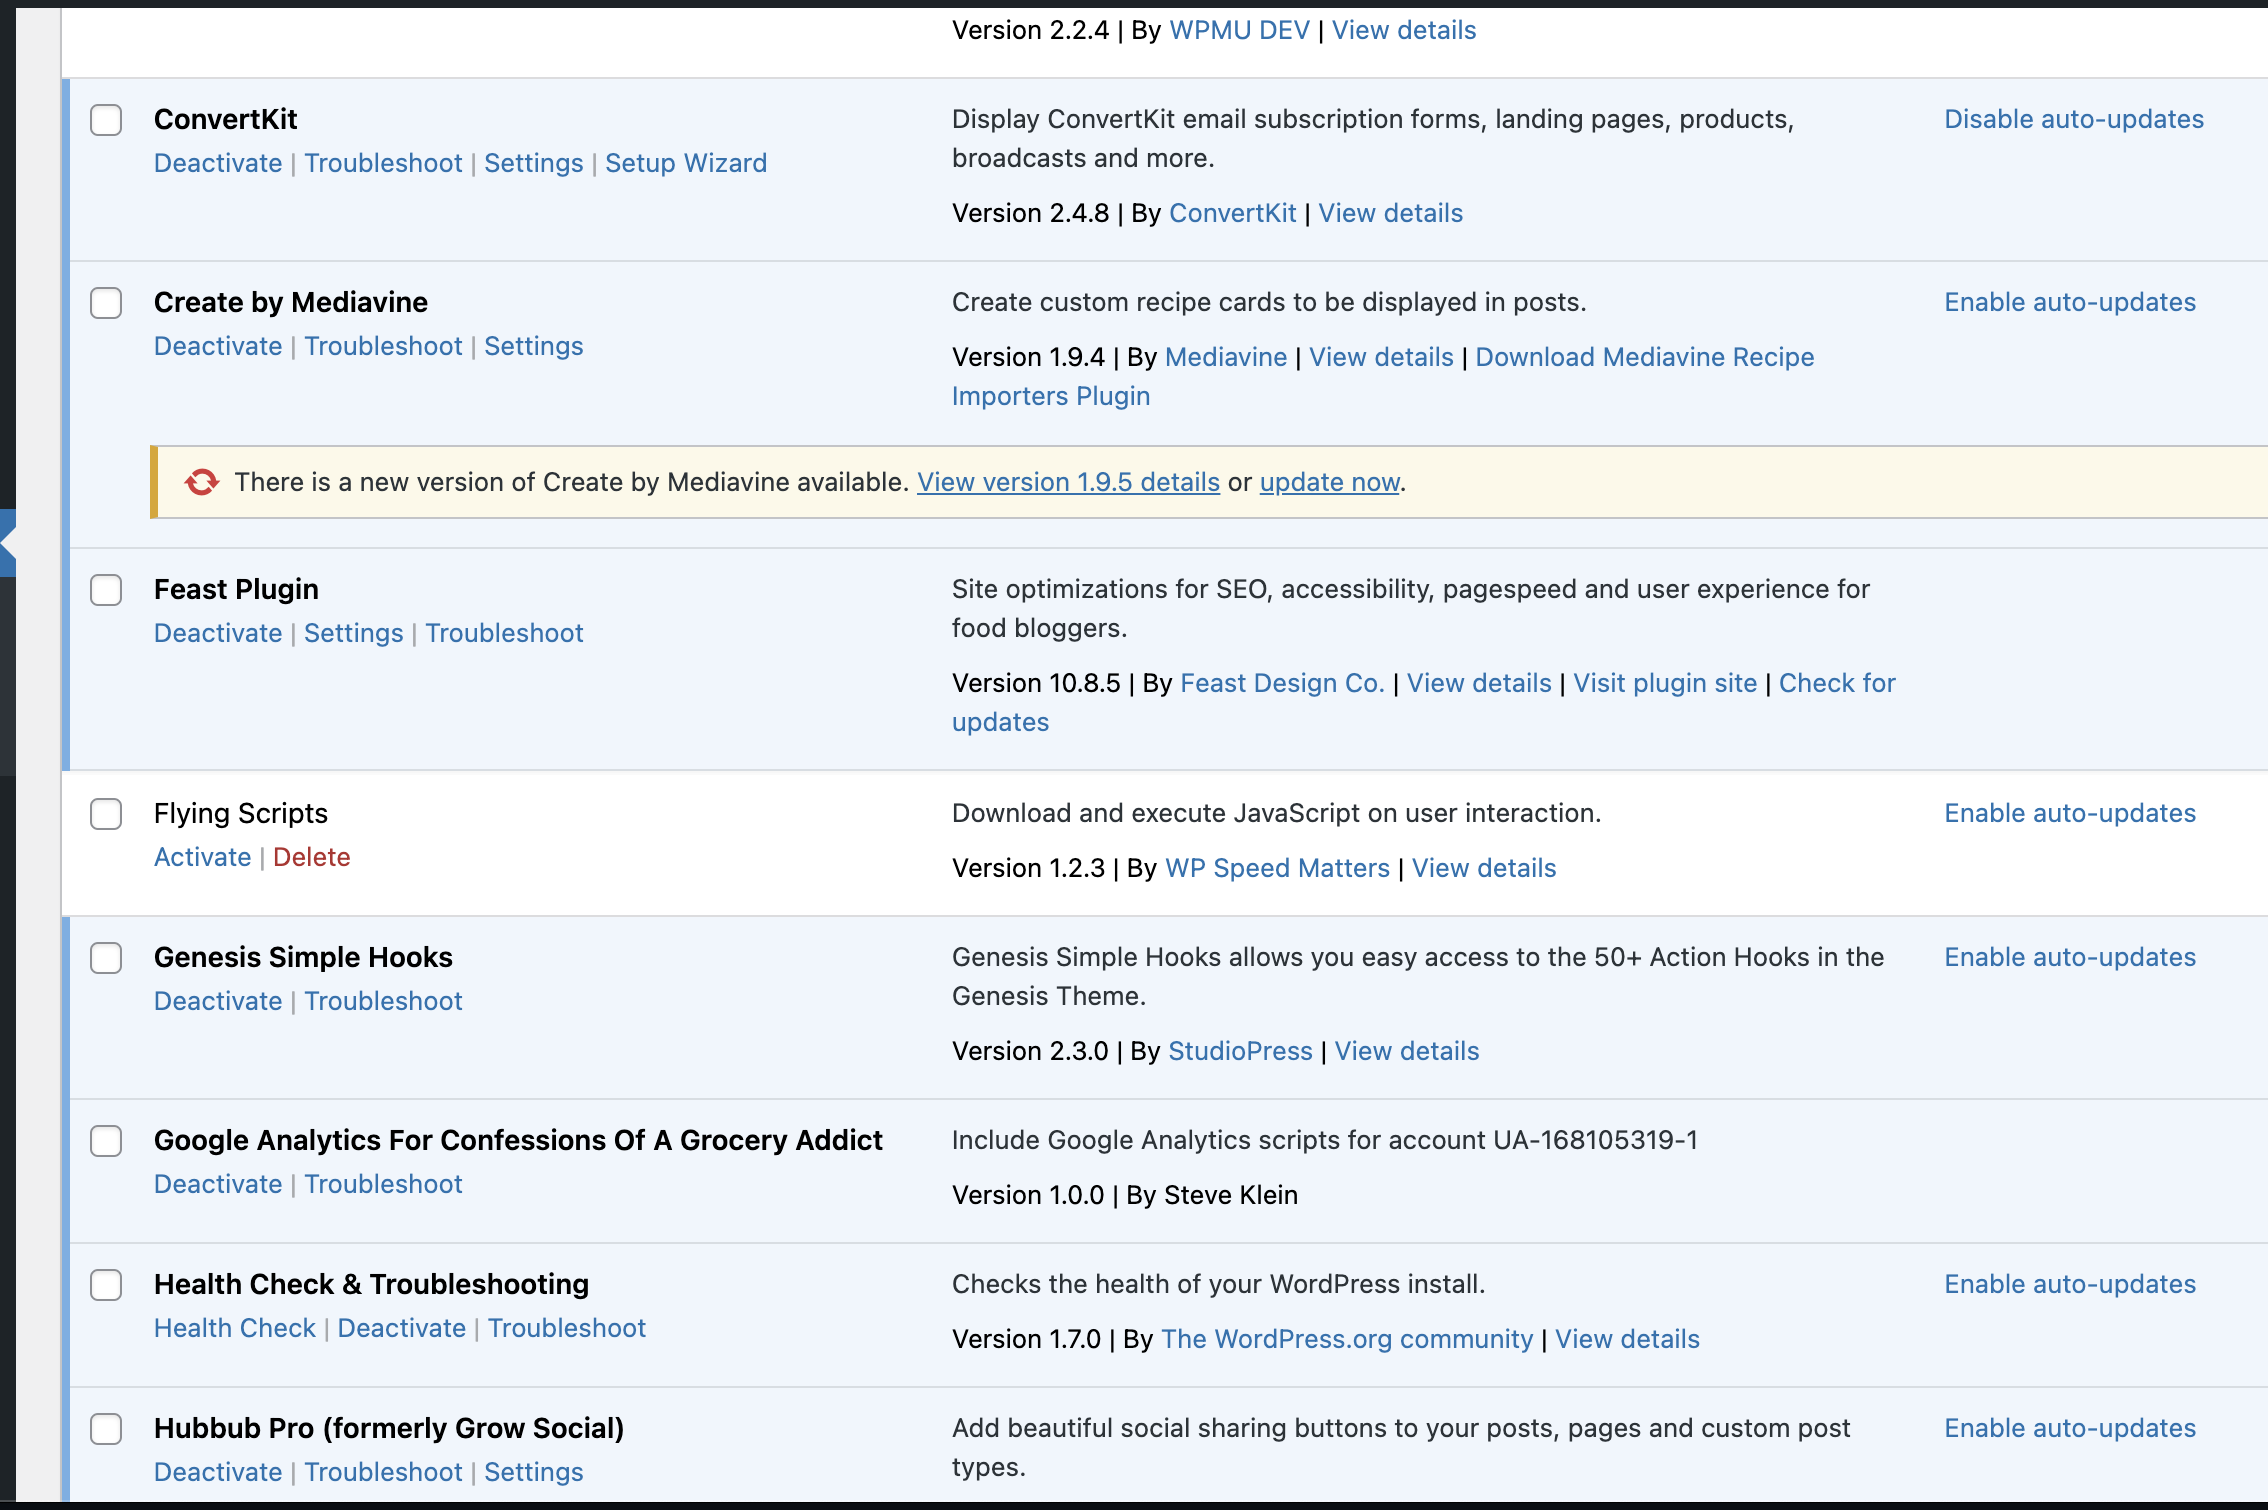2268x1510 pixels.
Task: Open Settings for Hubbub Pro
Action: pyautogui.click(x=533, y=1472)
